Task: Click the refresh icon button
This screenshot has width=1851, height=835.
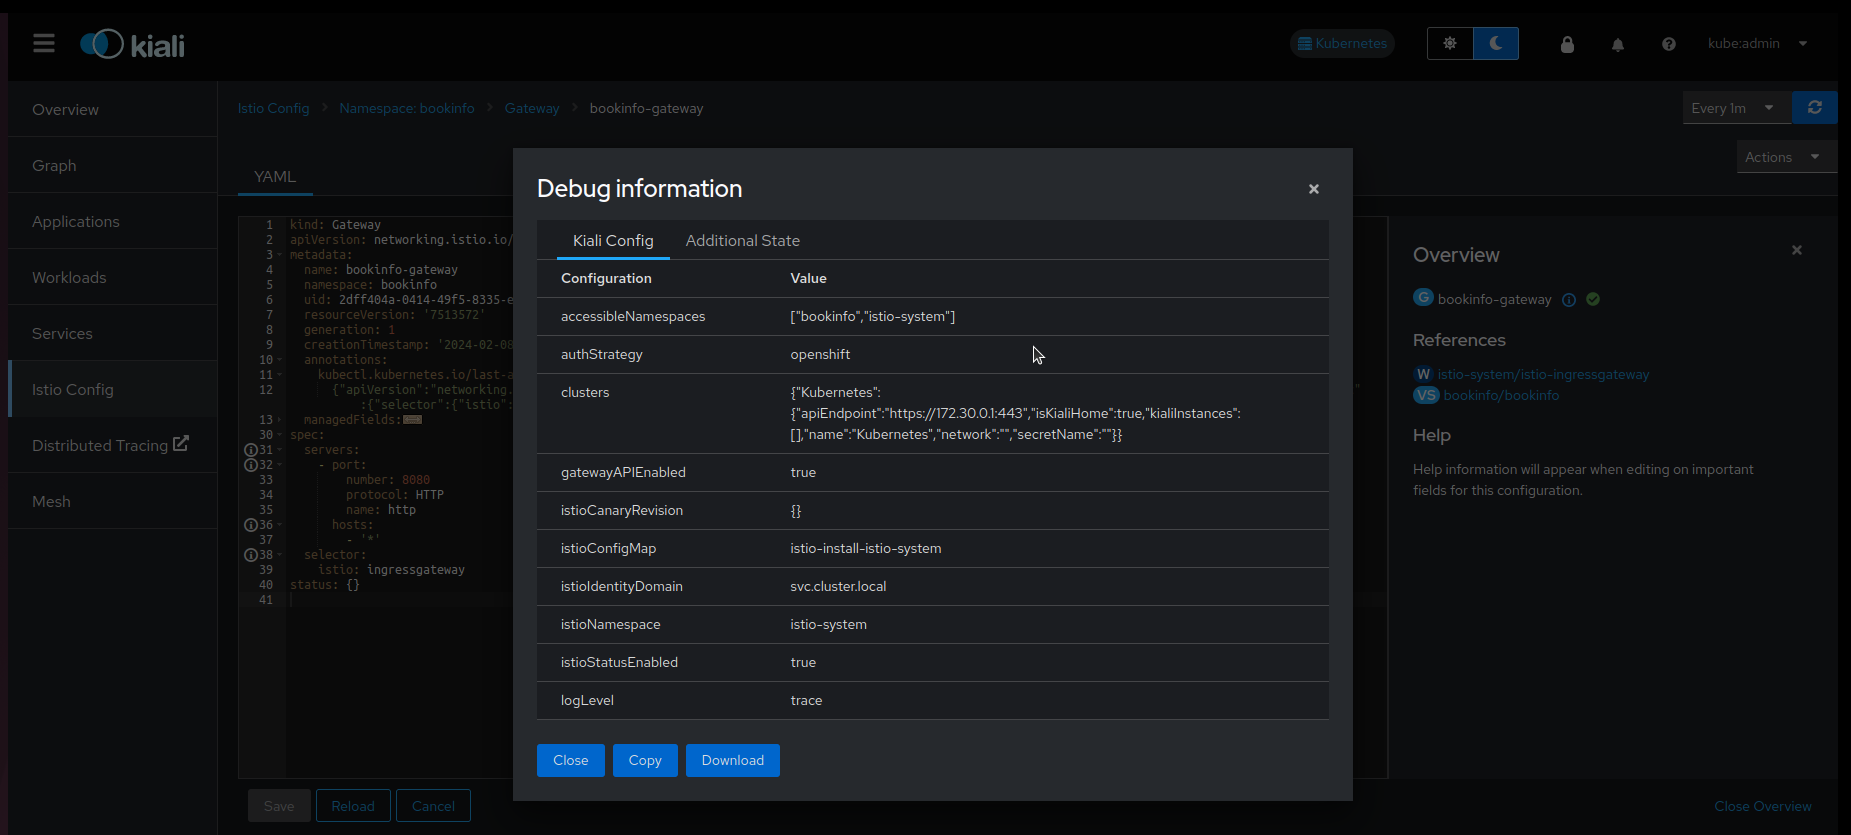Action: pyautogui.click(x=1814, y=108)
